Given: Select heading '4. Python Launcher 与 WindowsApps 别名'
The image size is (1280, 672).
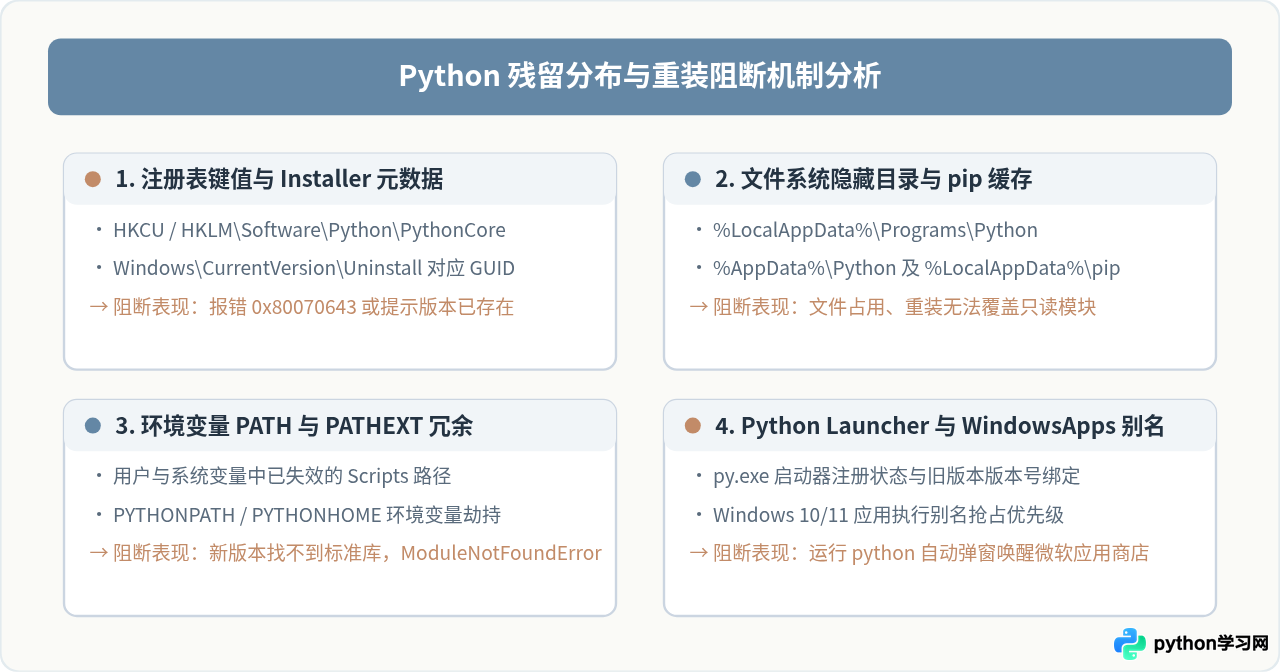Looking at the screenshot, I should pyautogui.click(x=940, y=425).
